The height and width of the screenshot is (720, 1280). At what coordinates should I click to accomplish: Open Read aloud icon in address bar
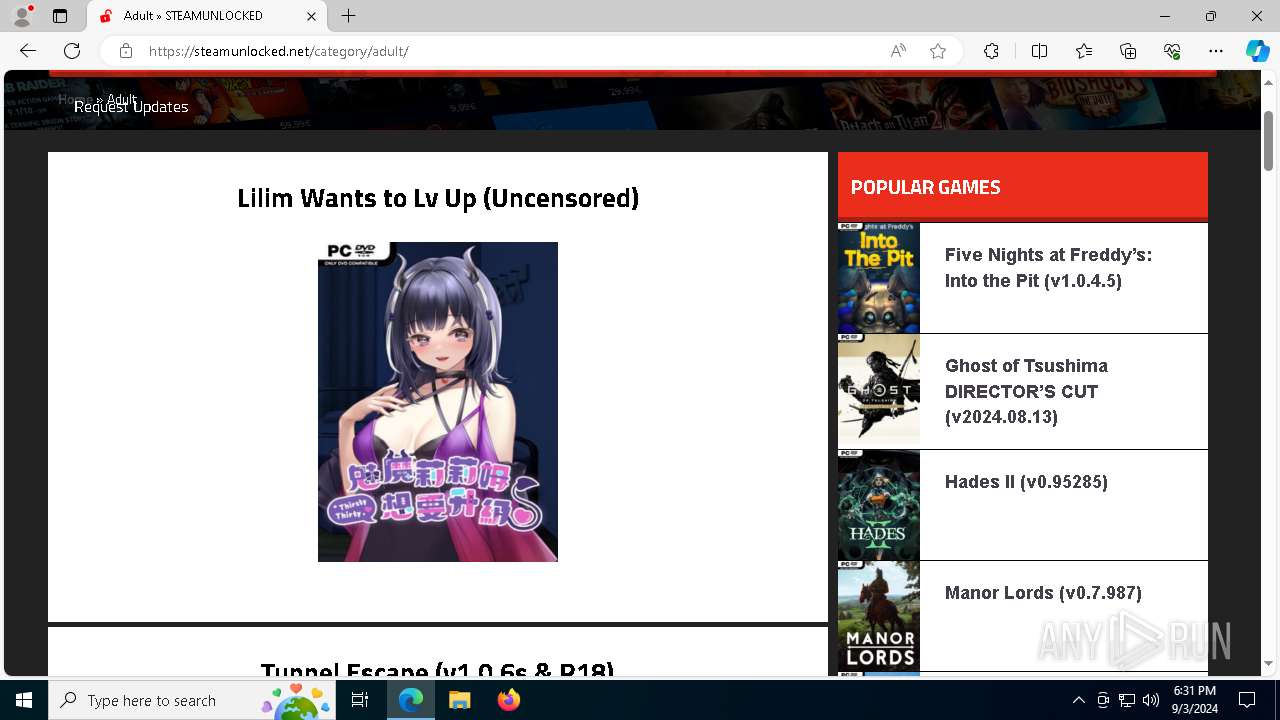coord(898,51)
